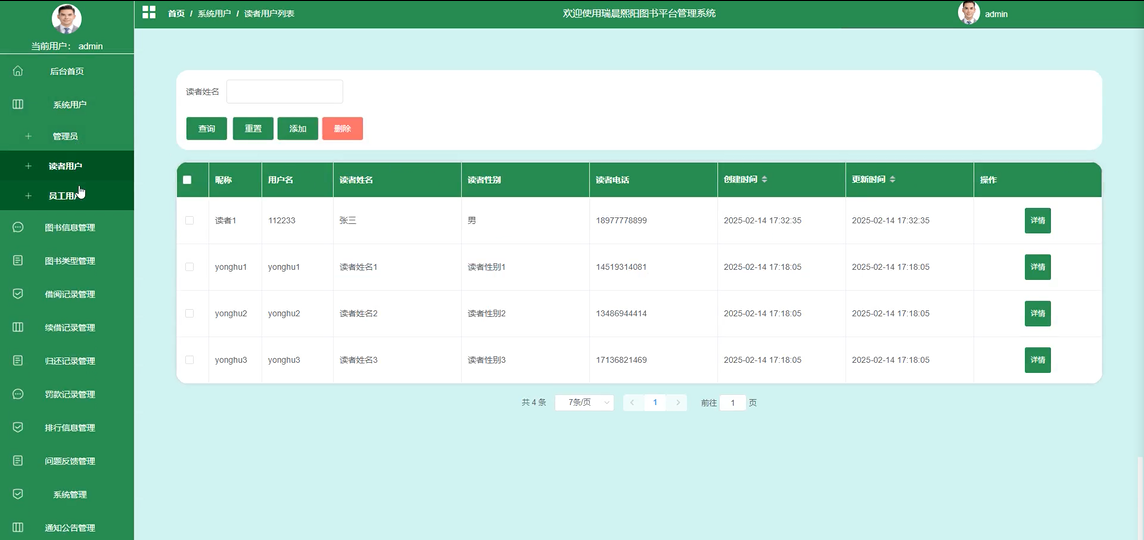Click the shield icon beside 系统管理
Viewport: 1144px width, 540px height.
[18, 494]
